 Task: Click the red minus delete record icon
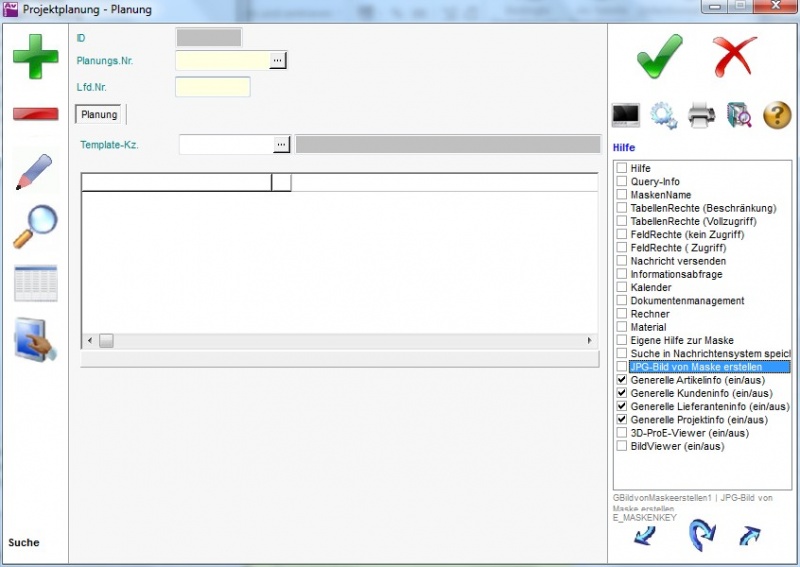[35, 113]
